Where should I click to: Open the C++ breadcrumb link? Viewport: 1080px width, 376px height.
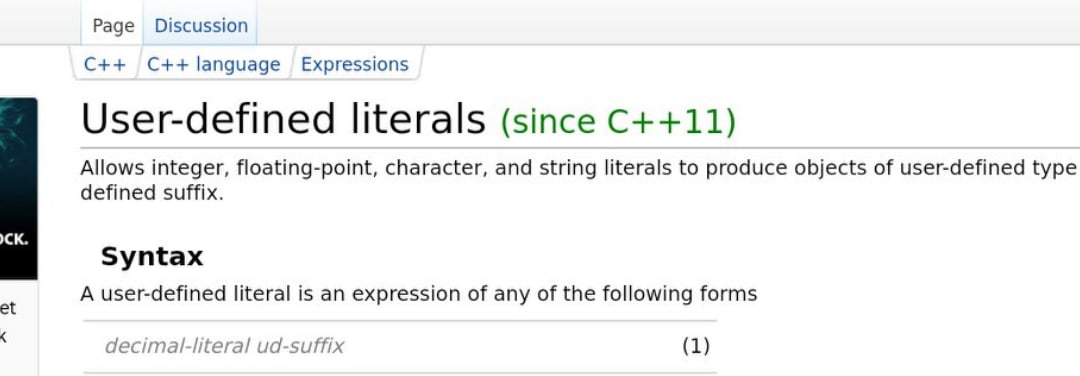[x=105, y=64]
